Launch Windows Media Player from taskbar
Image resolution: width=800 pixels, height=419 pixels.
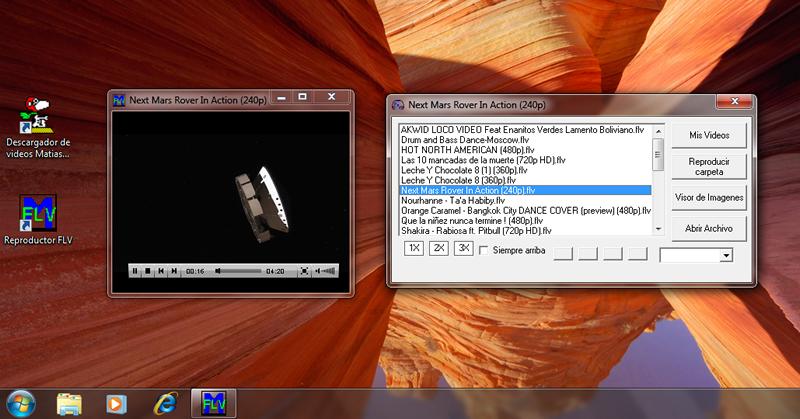116,404
